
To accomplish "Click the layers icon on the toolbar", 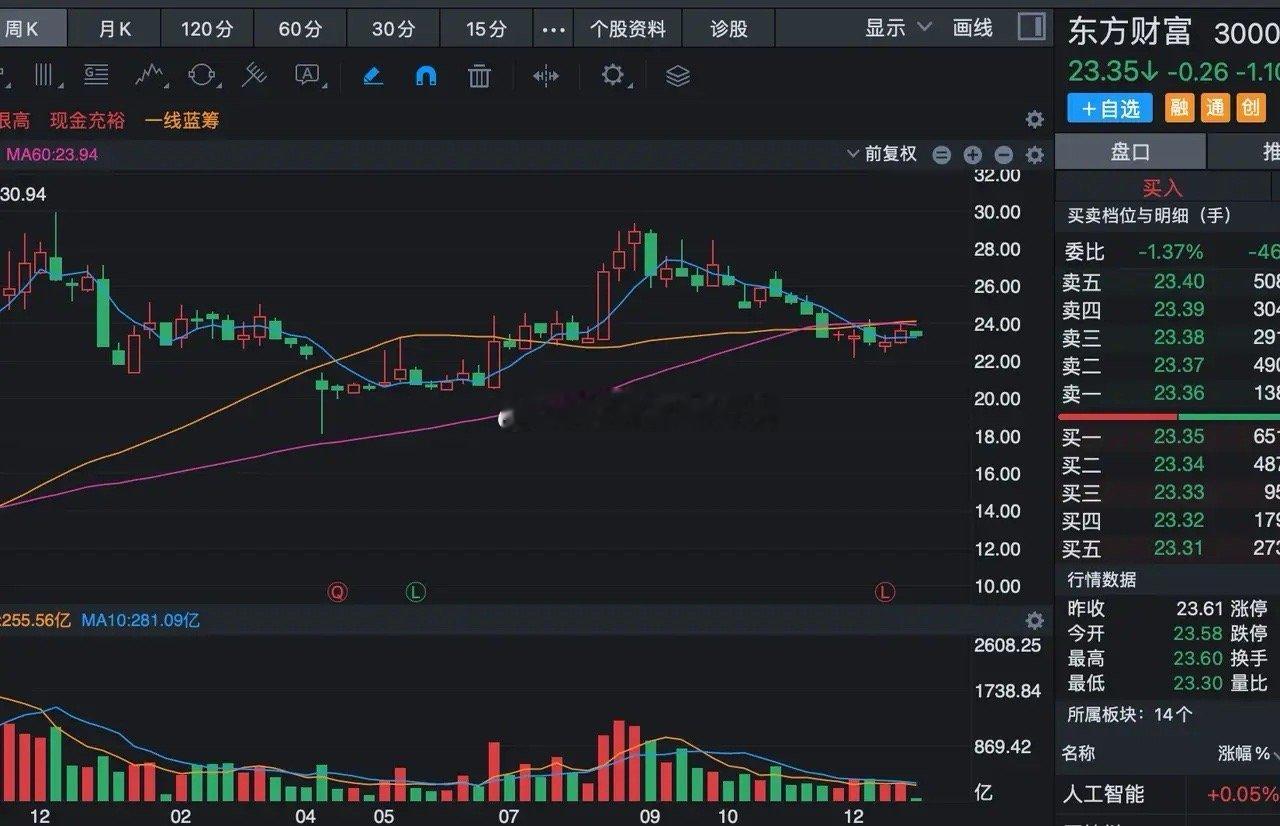I will point(678,75).
